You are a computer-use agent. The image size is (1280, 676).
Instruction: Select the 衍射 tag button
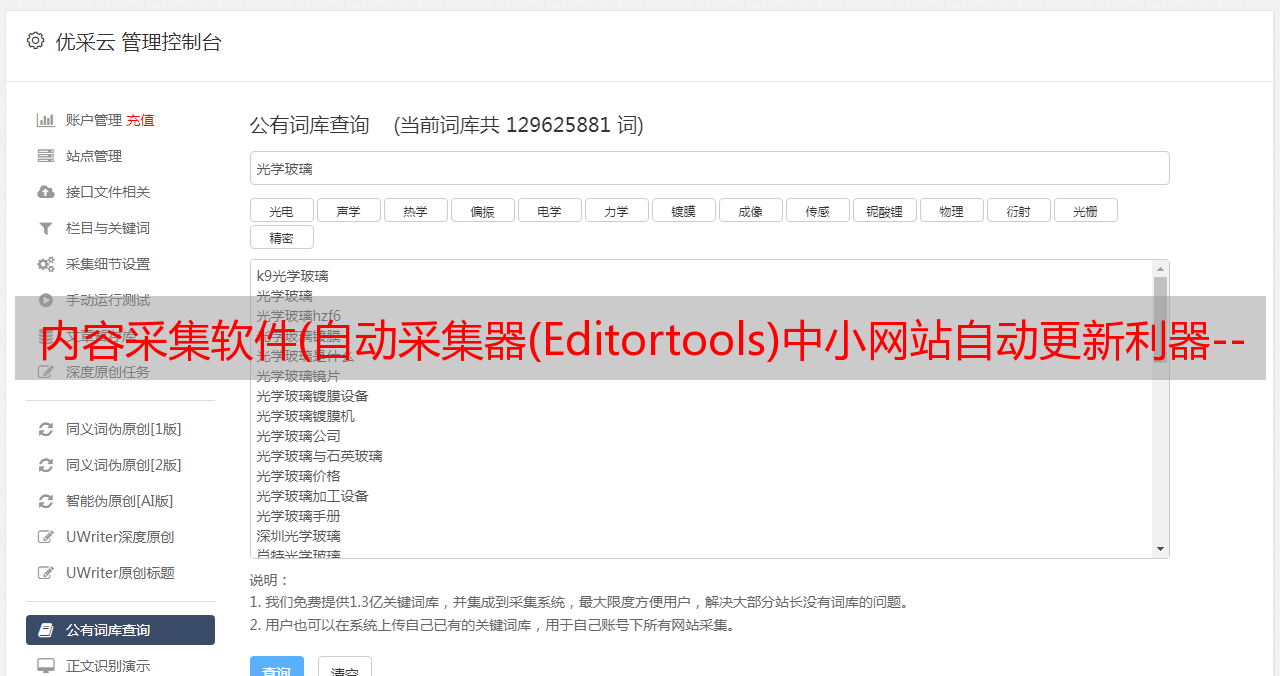(1018, 210)
